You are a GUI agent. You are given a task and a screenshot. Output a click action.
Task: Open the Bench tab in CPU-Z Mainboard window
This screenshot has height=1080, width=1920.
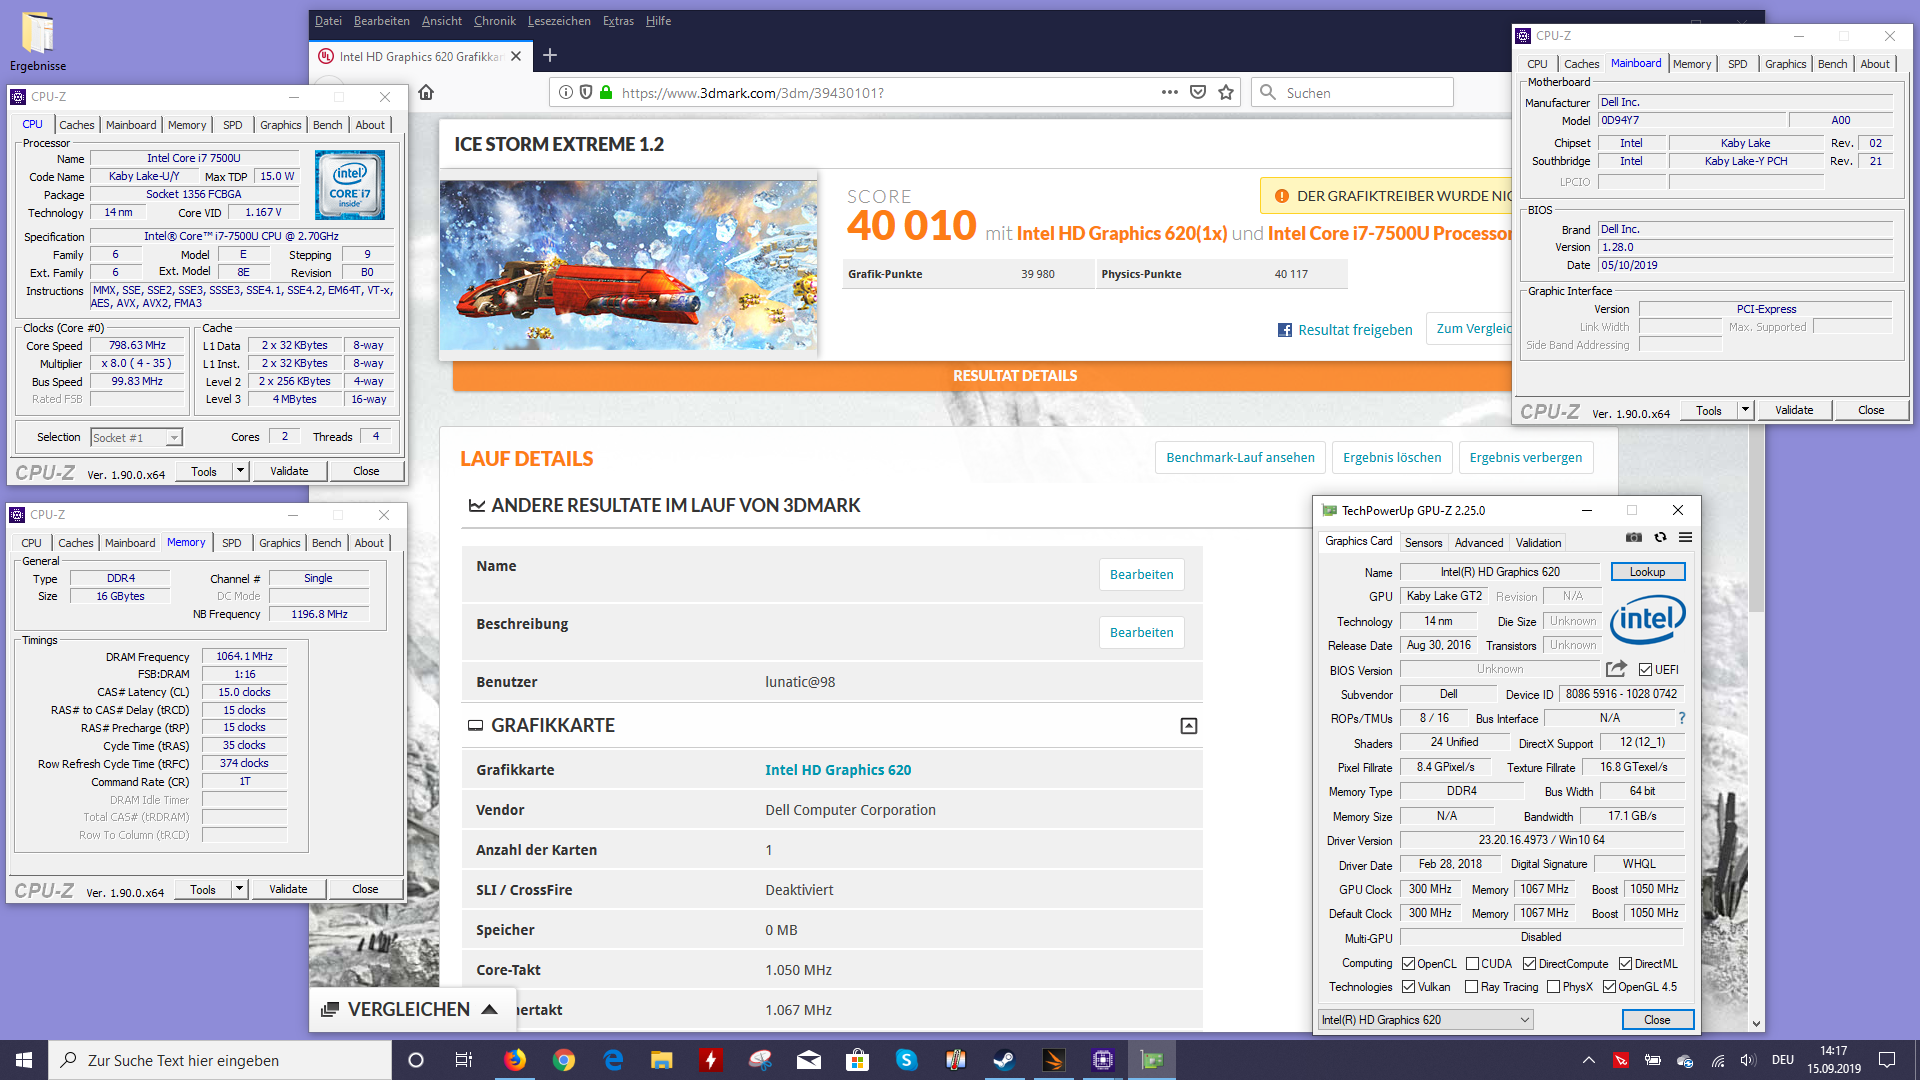[1832, 64]
